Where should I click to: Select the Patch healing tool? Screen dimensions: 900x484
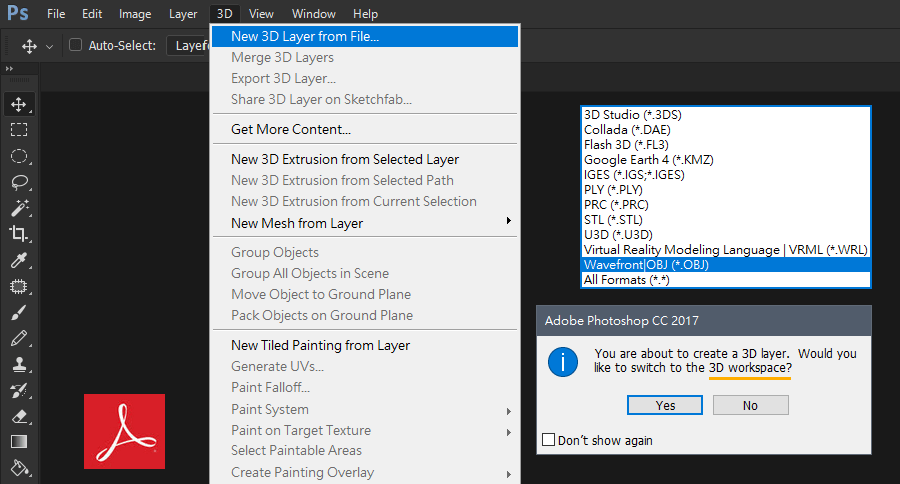pyautogui.click(x=19, y=286)
